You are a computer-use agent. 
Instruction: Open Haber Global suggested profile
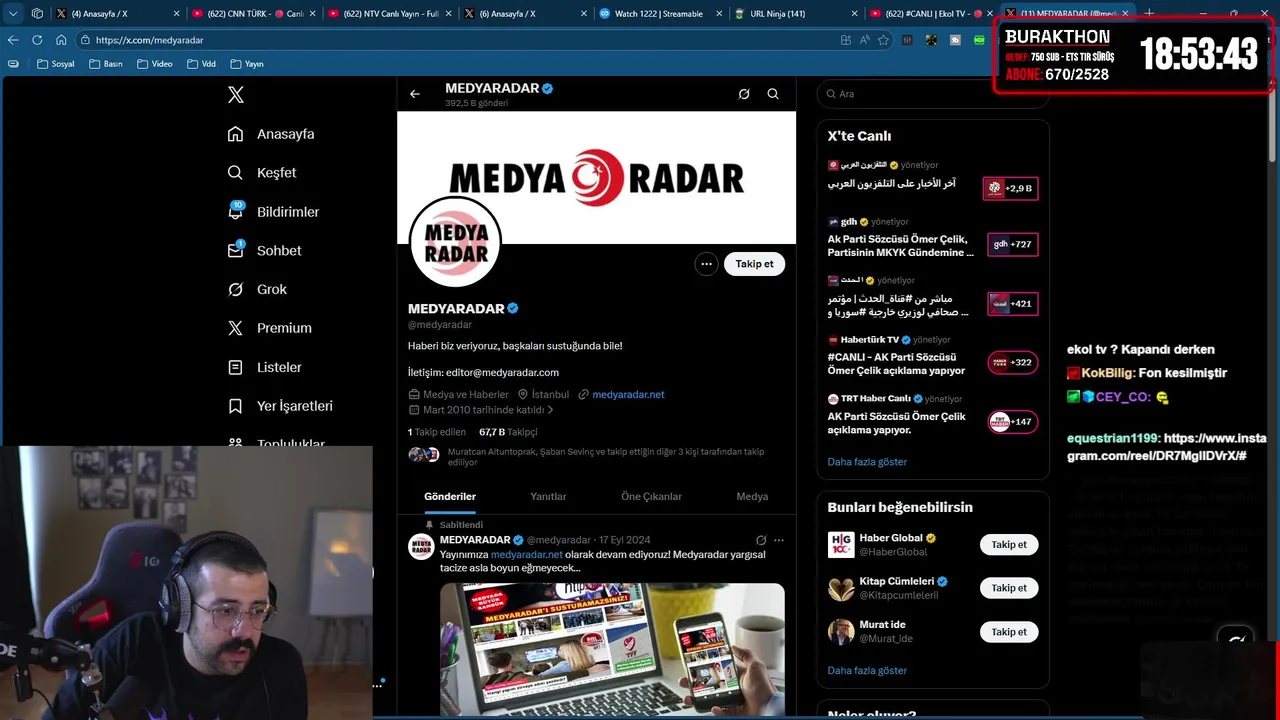[x=891, y=538]
